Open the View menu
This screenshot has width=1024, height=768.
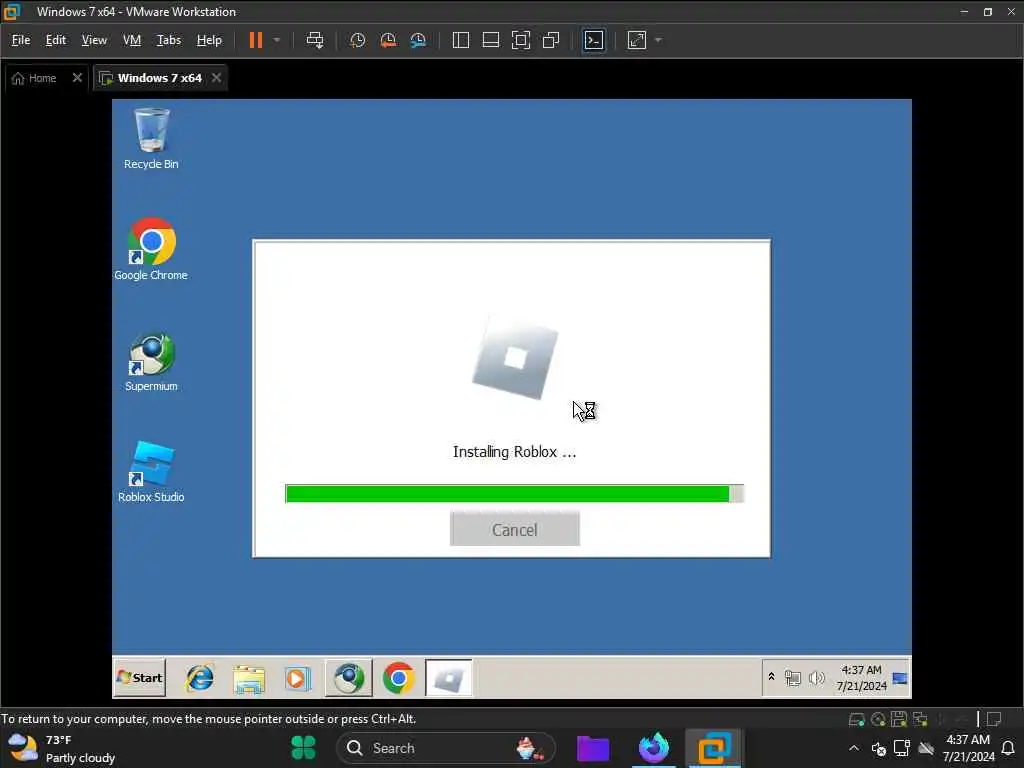pyautogui.click(x=94, y=40)
